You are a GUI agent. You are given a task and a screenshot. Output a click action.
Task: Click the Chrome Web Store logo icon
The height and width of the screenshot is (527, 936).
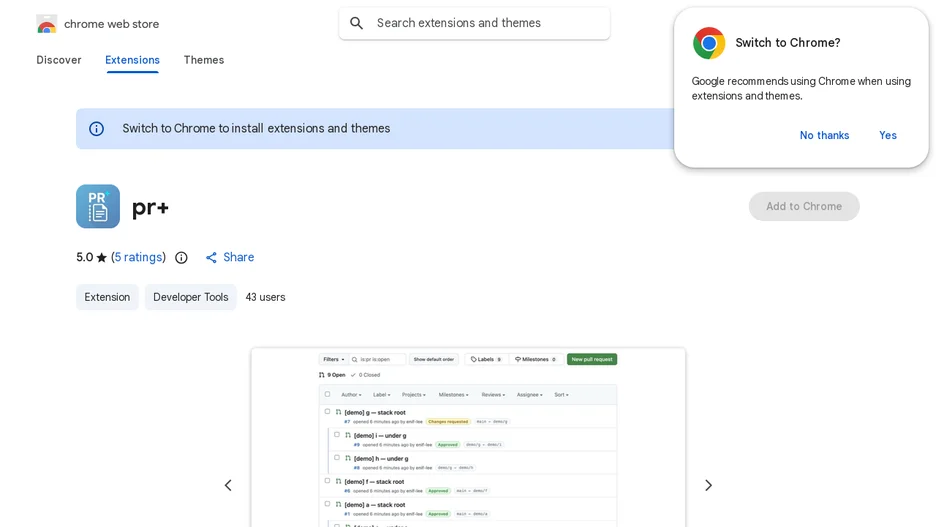tap(47, 24)
